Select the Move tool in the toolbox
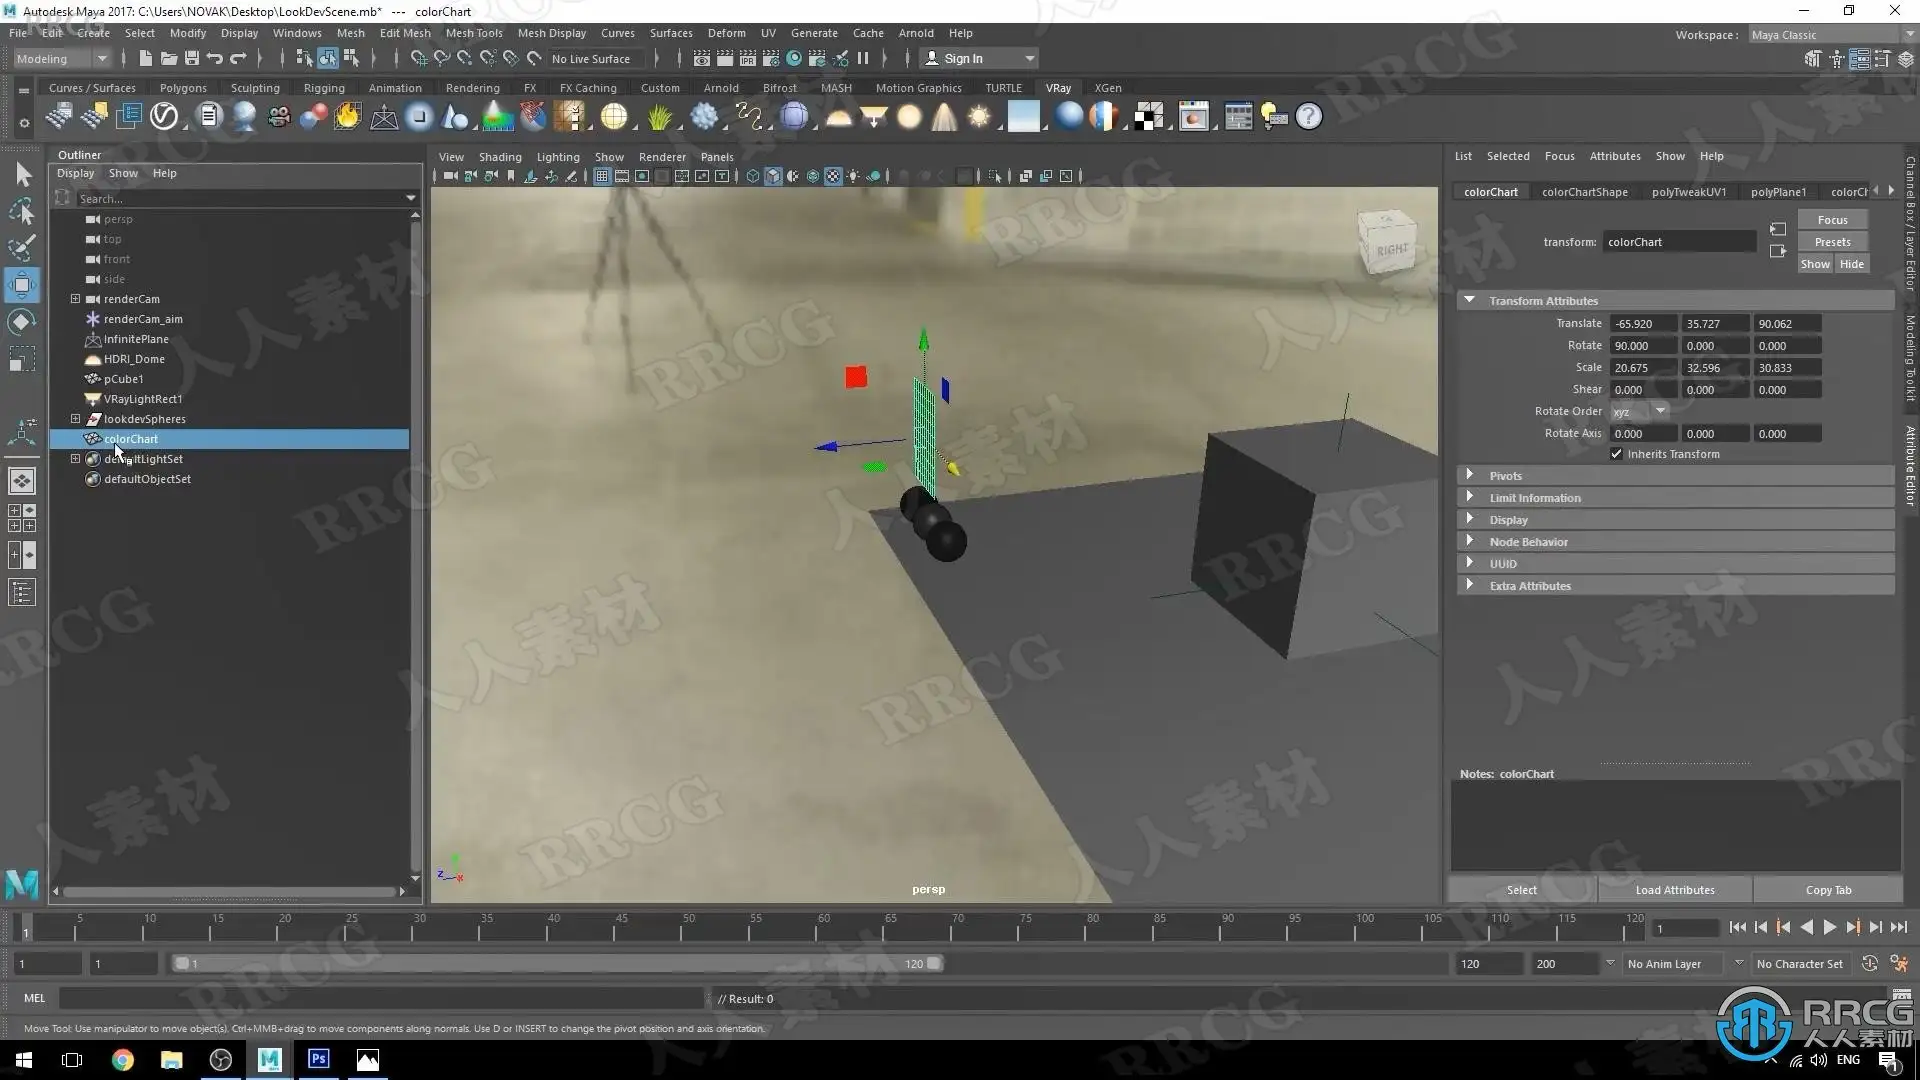Image resolution: width=1920 pixels, height=1080 pixels. pos(21,285)
